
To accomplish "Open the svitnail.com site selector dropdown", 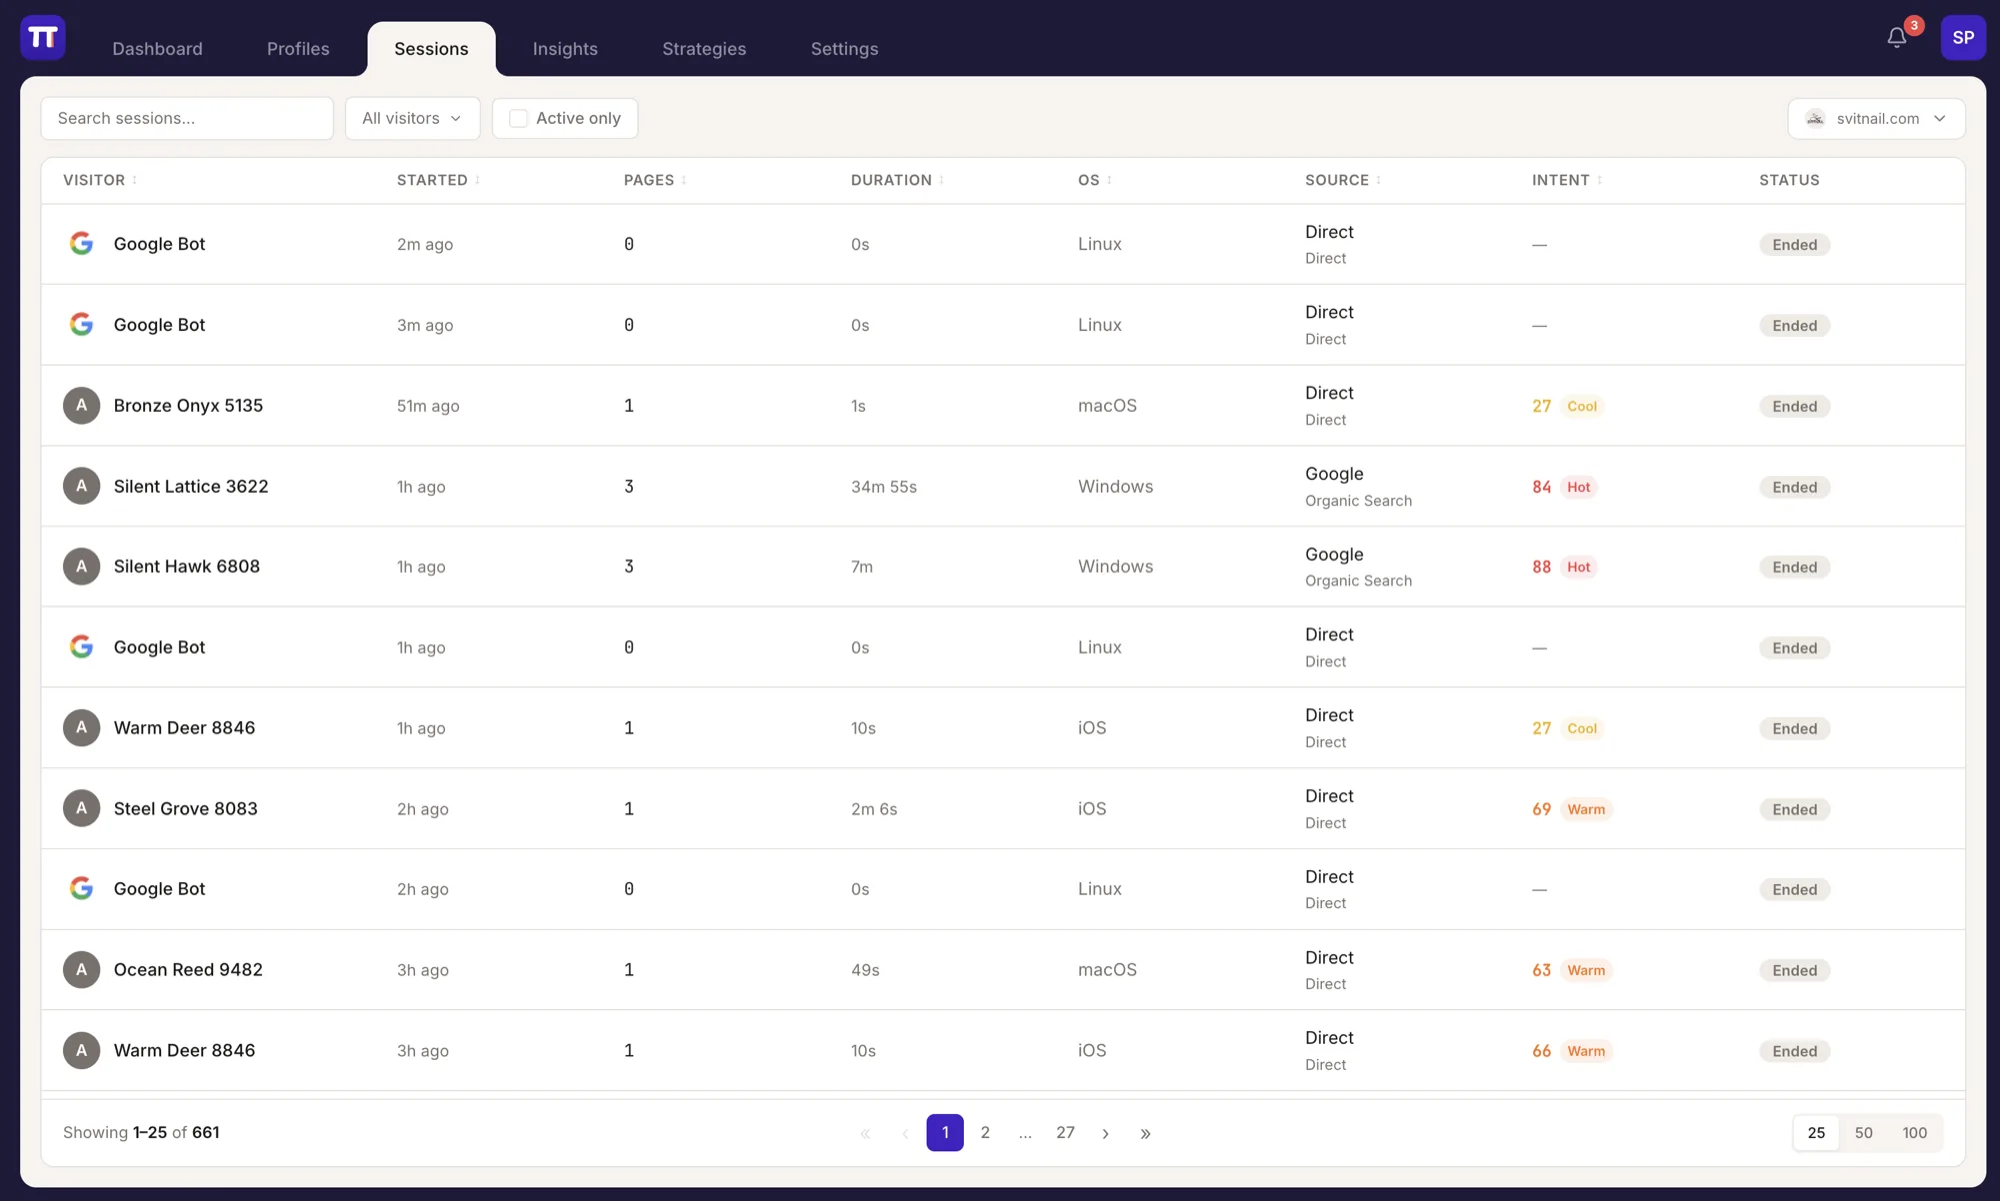I will coord(1876,118).
